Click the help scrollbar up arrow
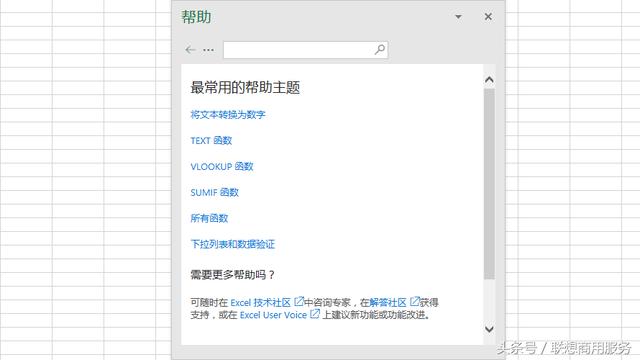 (489, 80)
